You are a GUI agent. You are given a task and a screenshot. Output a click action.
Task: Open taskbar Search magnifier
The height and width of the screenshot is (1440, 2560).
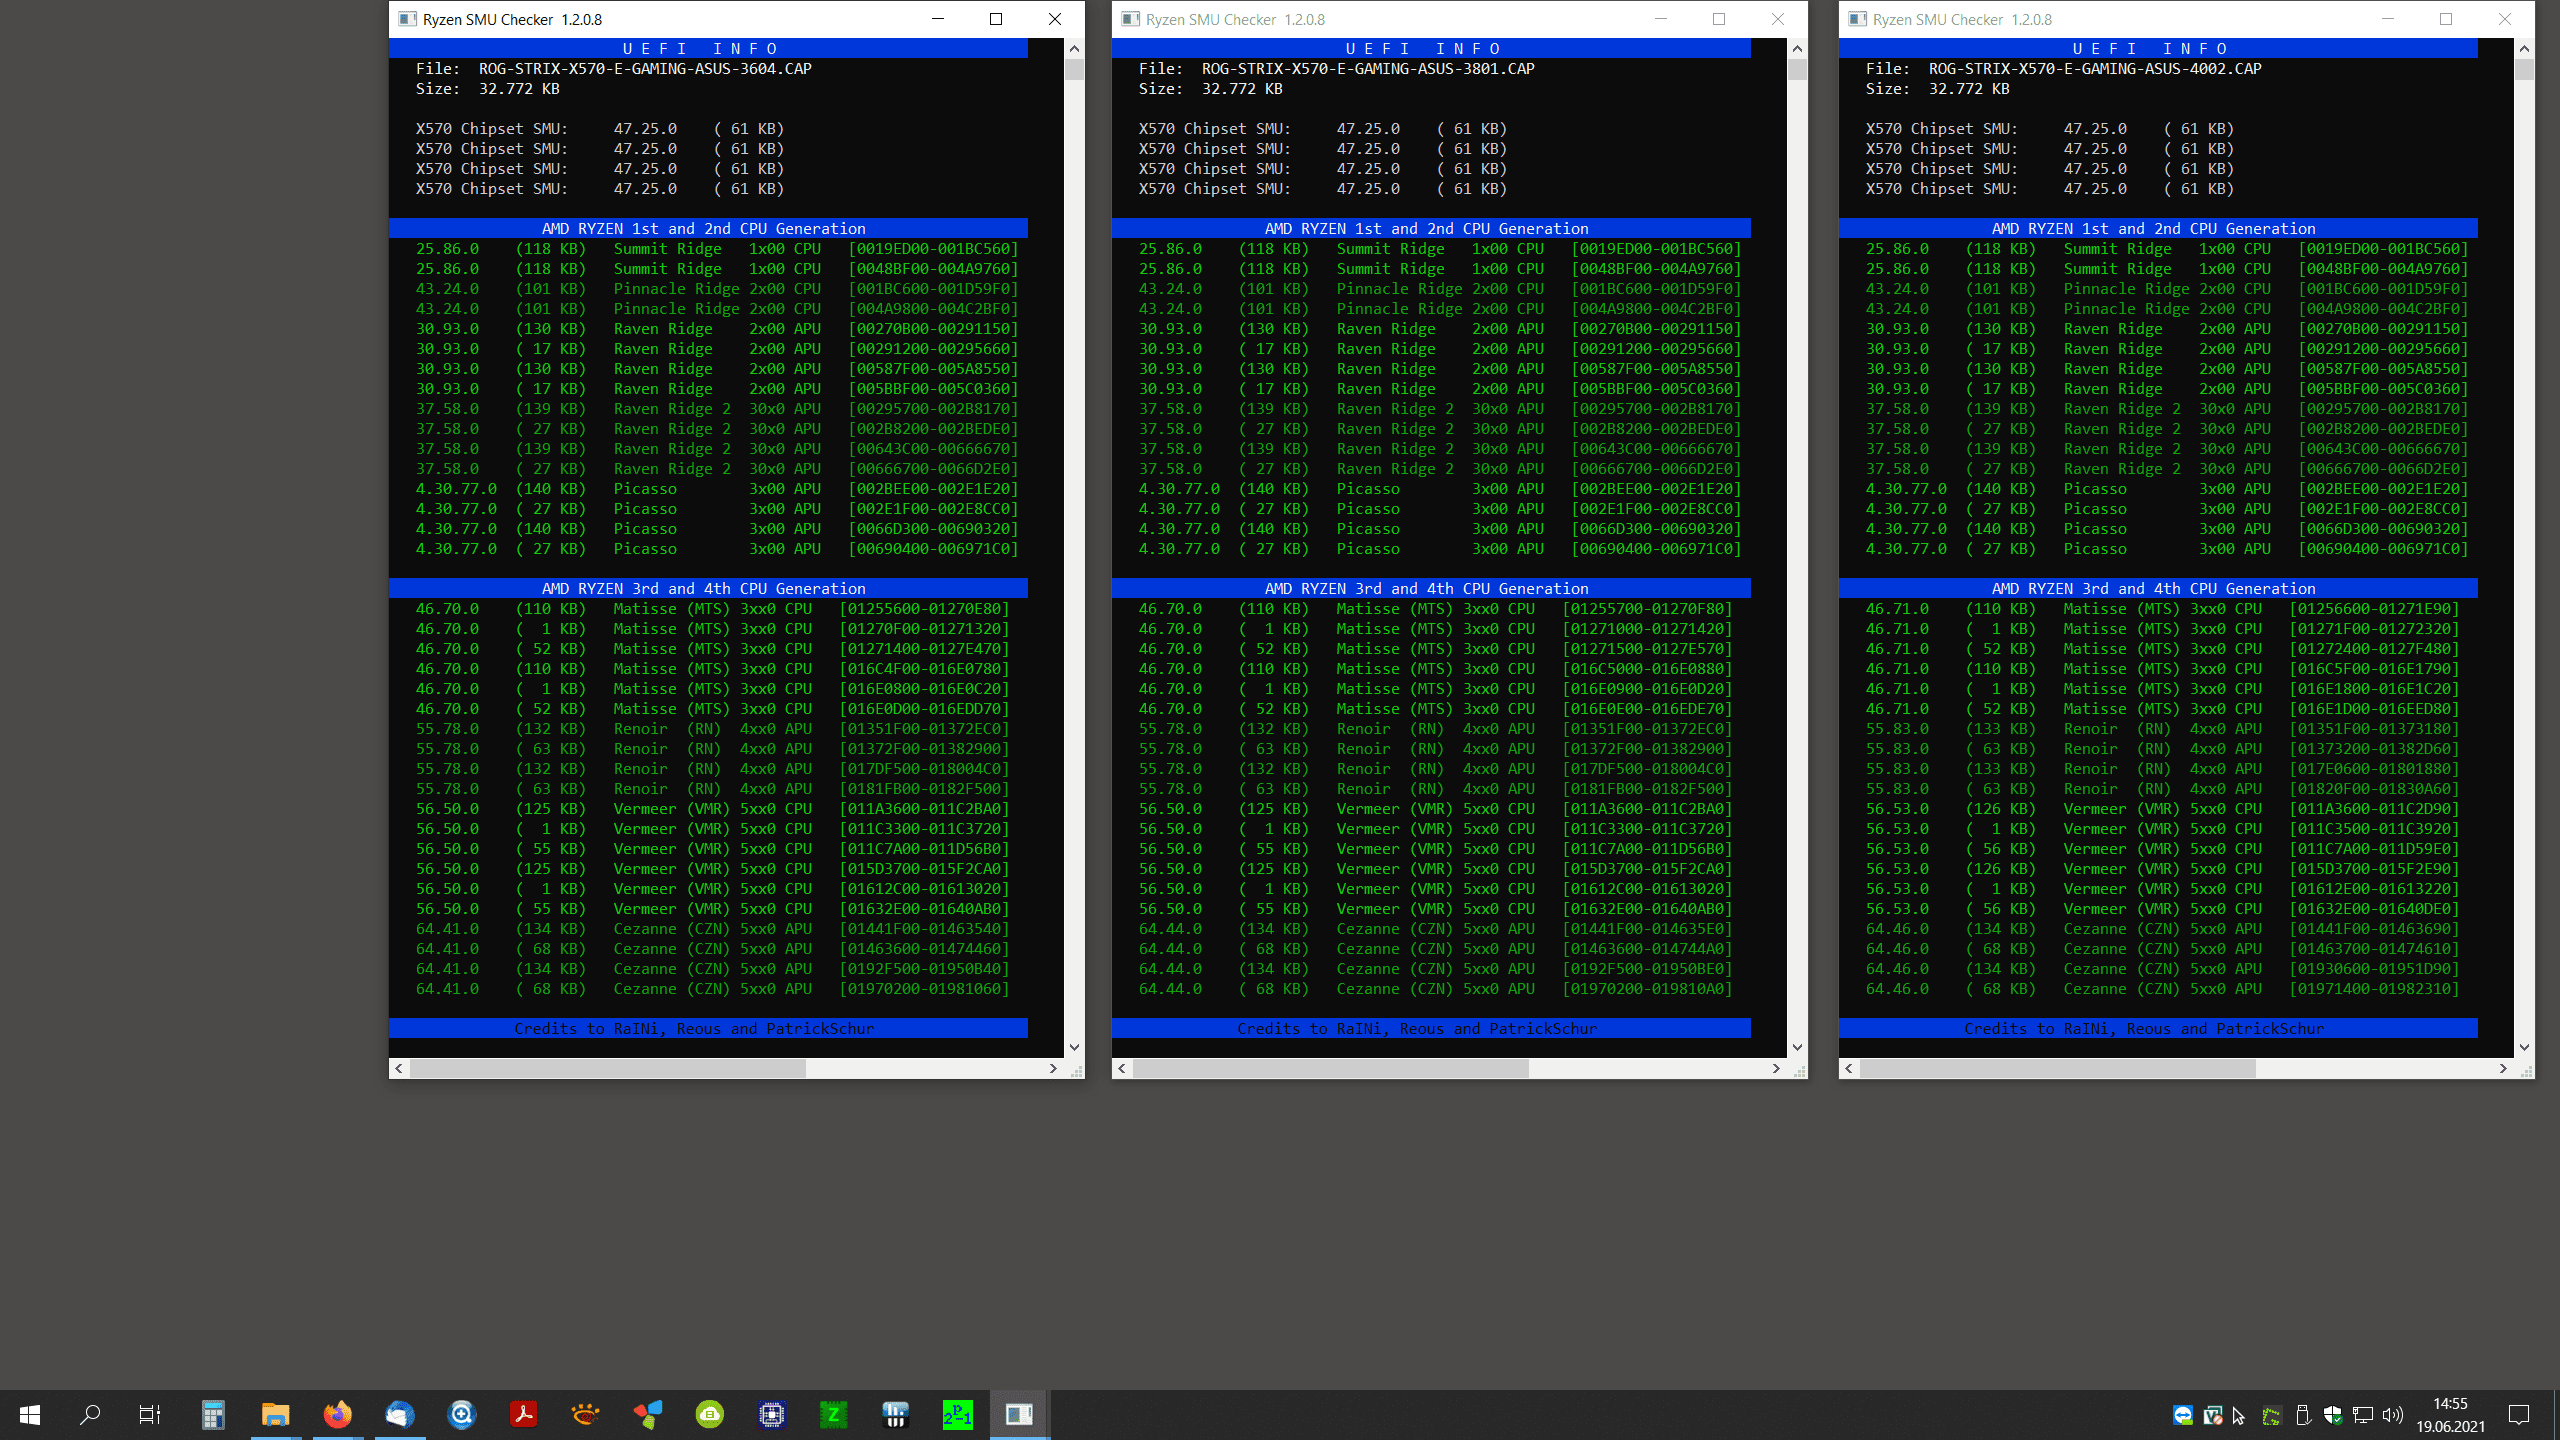pos(90,1414)
